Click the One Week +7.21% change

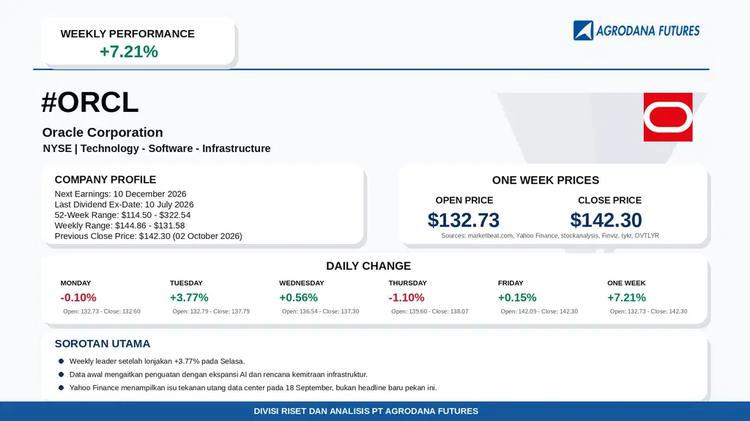pyautogui.click(x=627, y=298)
